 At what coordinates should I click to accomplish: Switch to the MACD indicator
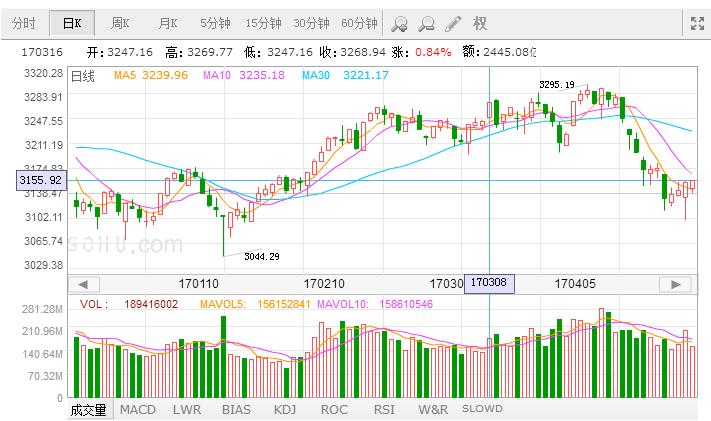click(x=138, y=409)
